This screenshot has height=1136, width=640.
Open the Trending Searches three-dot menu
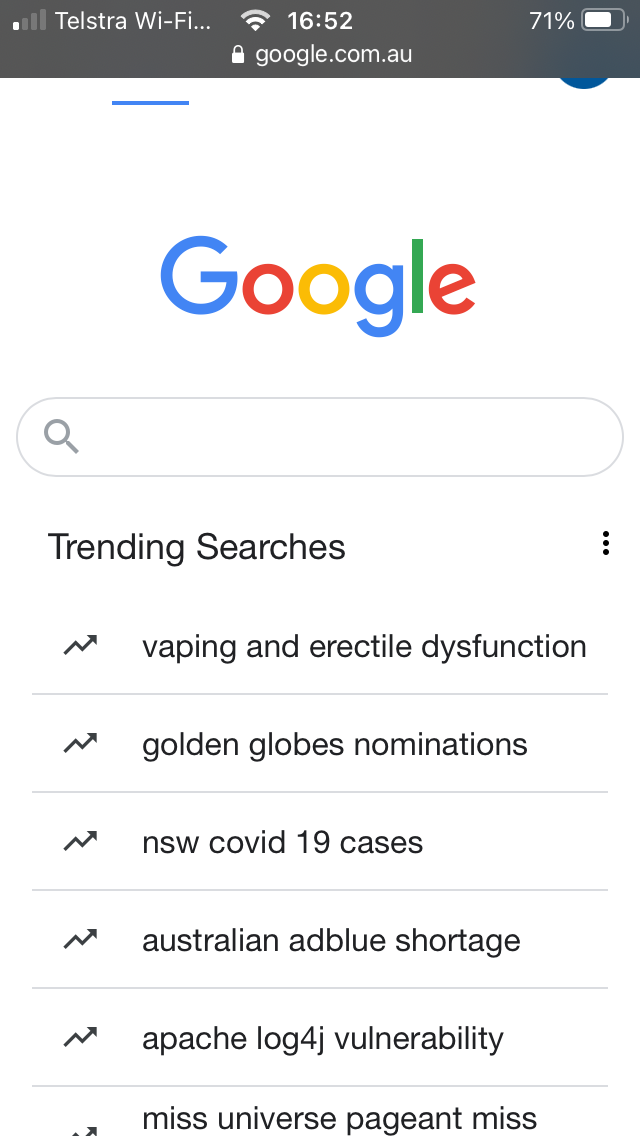[605, 543]
